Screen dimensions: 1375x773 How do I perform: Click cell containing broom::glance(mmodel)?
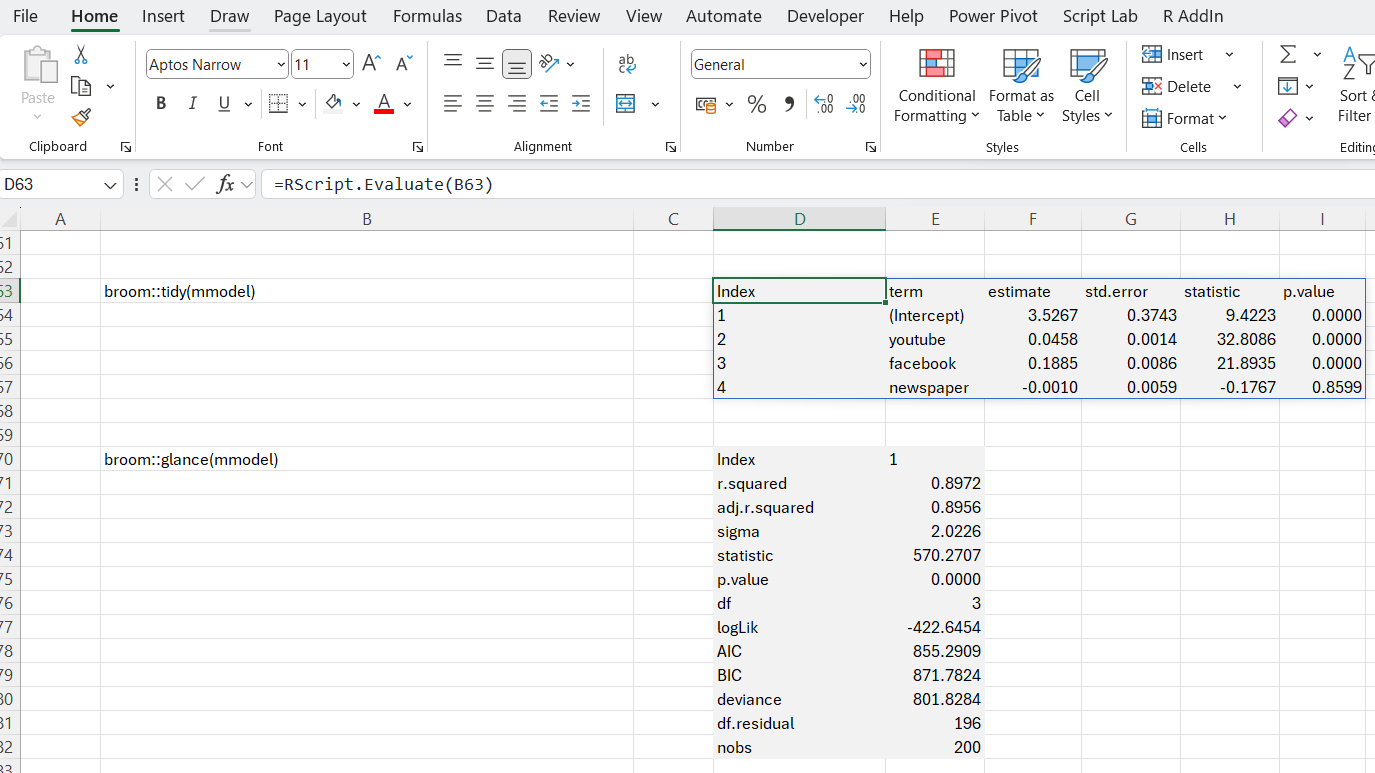367,460
